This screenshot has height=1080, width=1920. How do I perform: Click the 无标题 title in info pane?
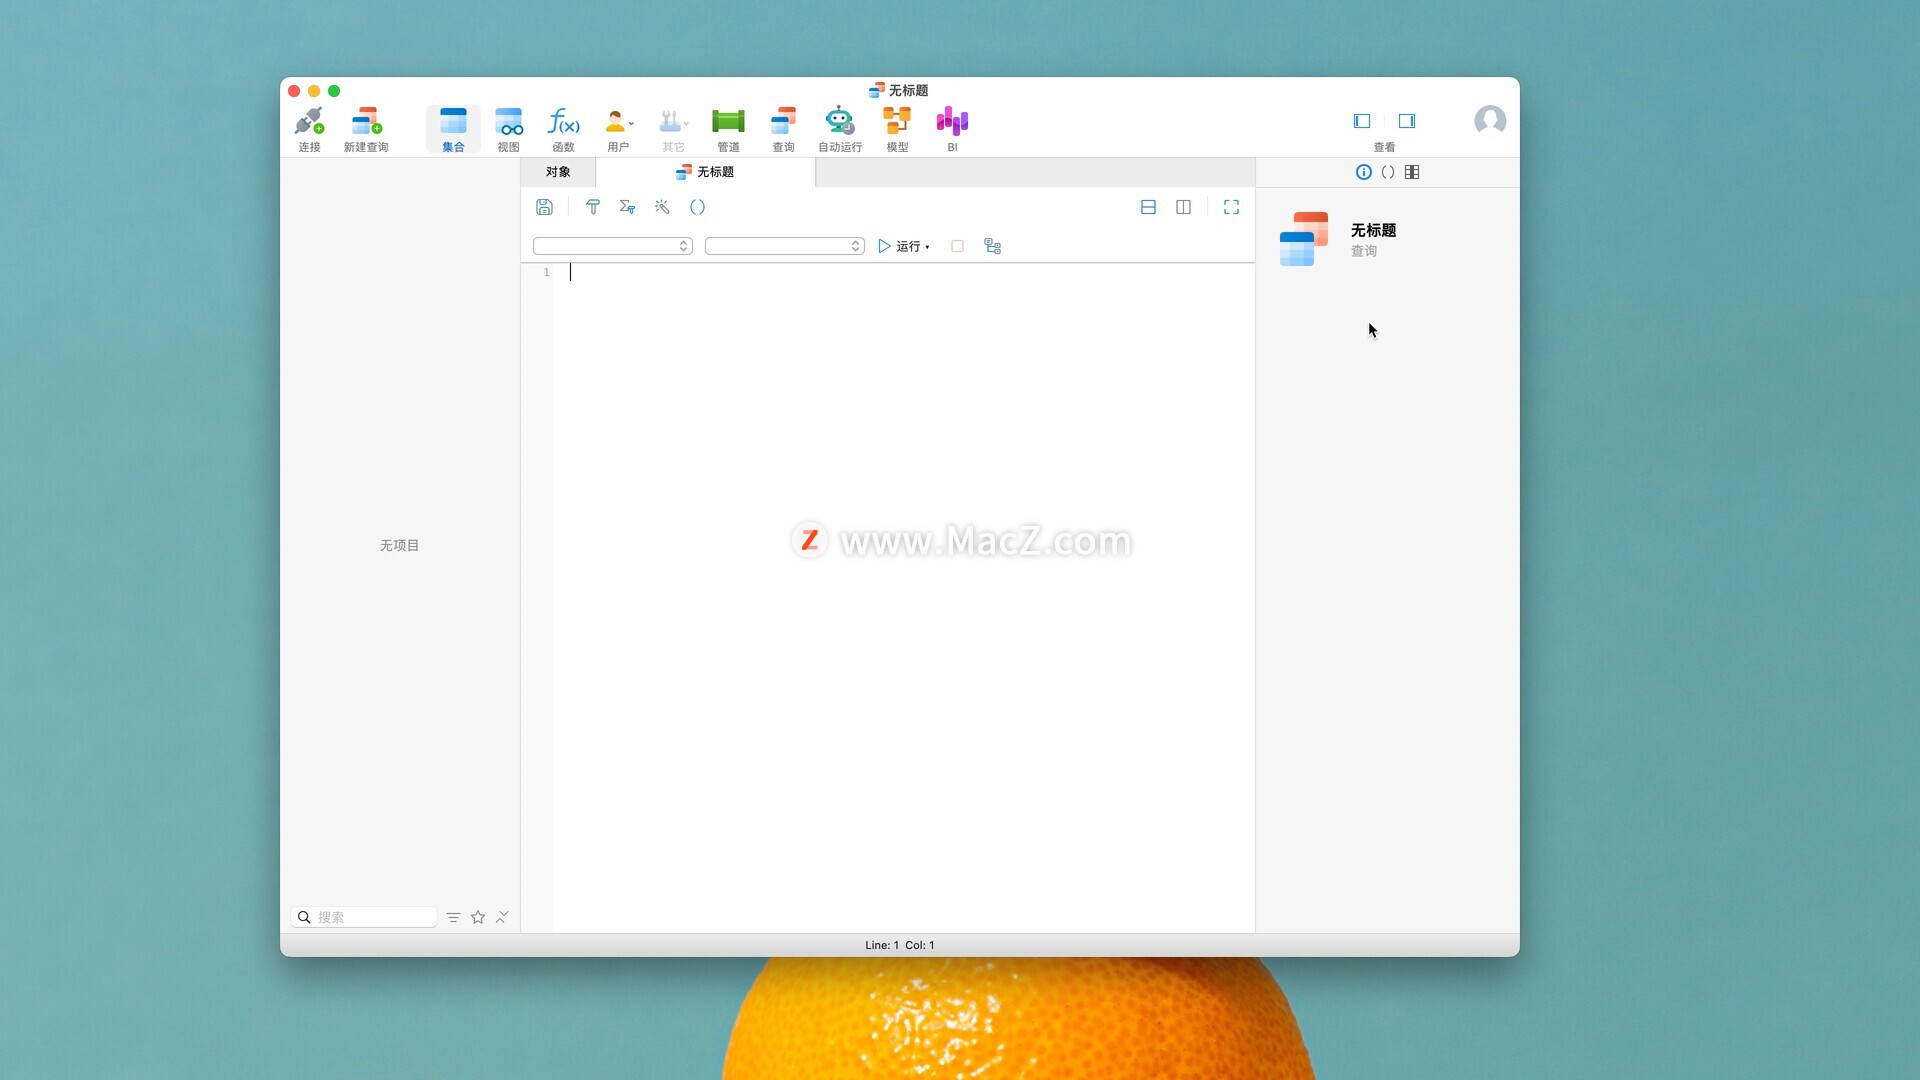coord(1374,230)
